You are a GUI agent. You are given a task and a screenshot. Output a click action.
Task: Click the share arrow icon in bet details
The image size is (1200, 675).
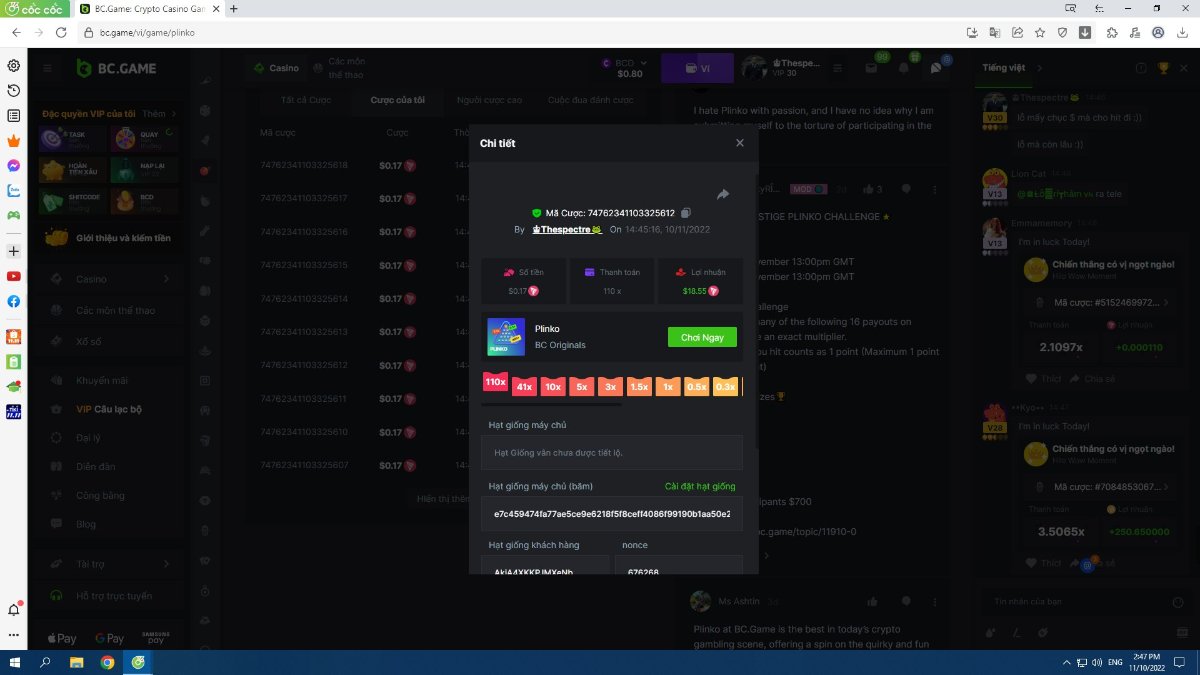723,194
